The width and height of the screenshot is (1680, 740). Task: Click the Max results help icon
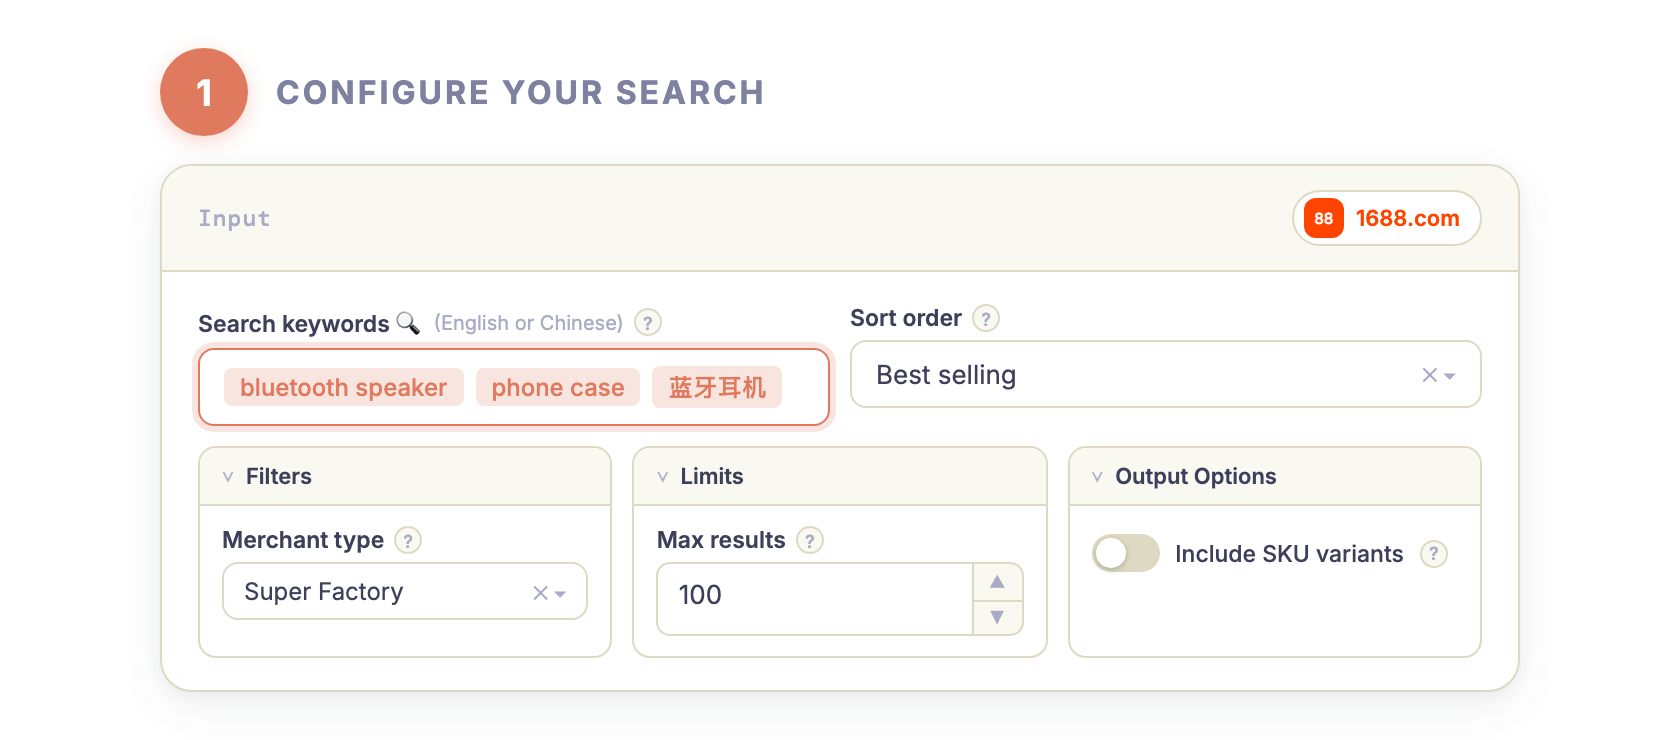(810, 540)
